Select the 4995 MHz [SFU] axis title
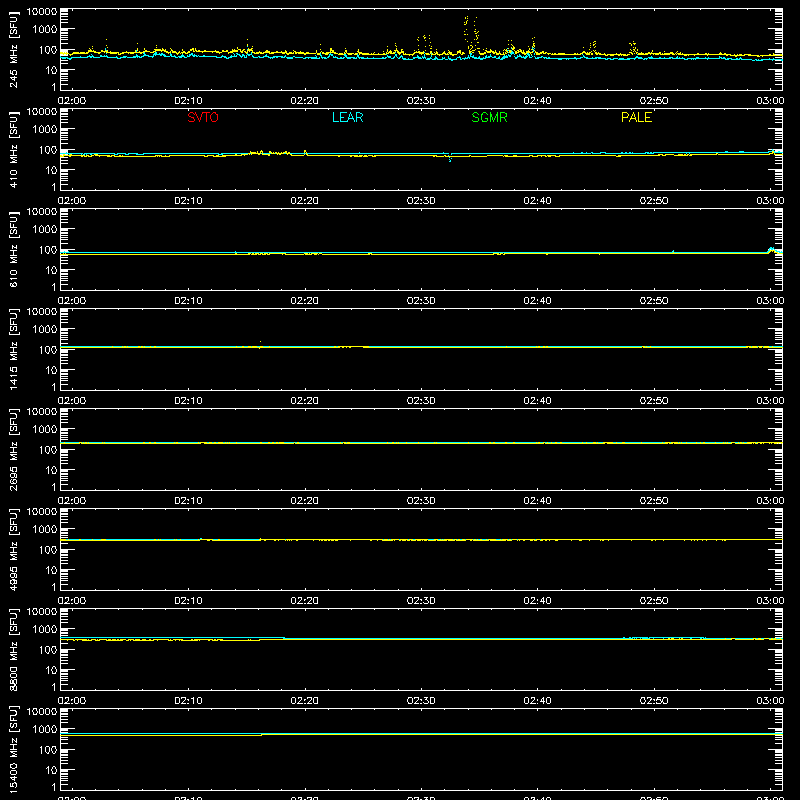800x800 pixels. click(13, 549)
